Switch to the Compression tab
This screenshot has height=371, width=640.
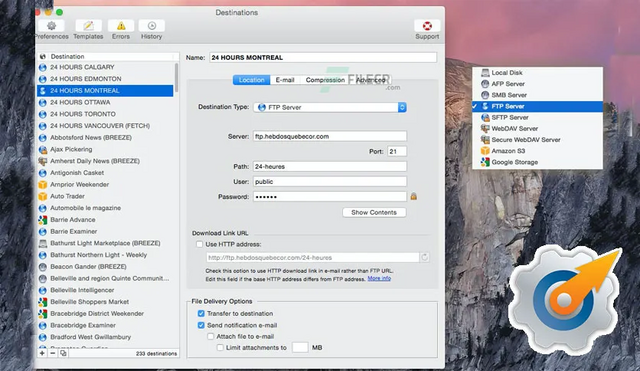click(325, 80)
